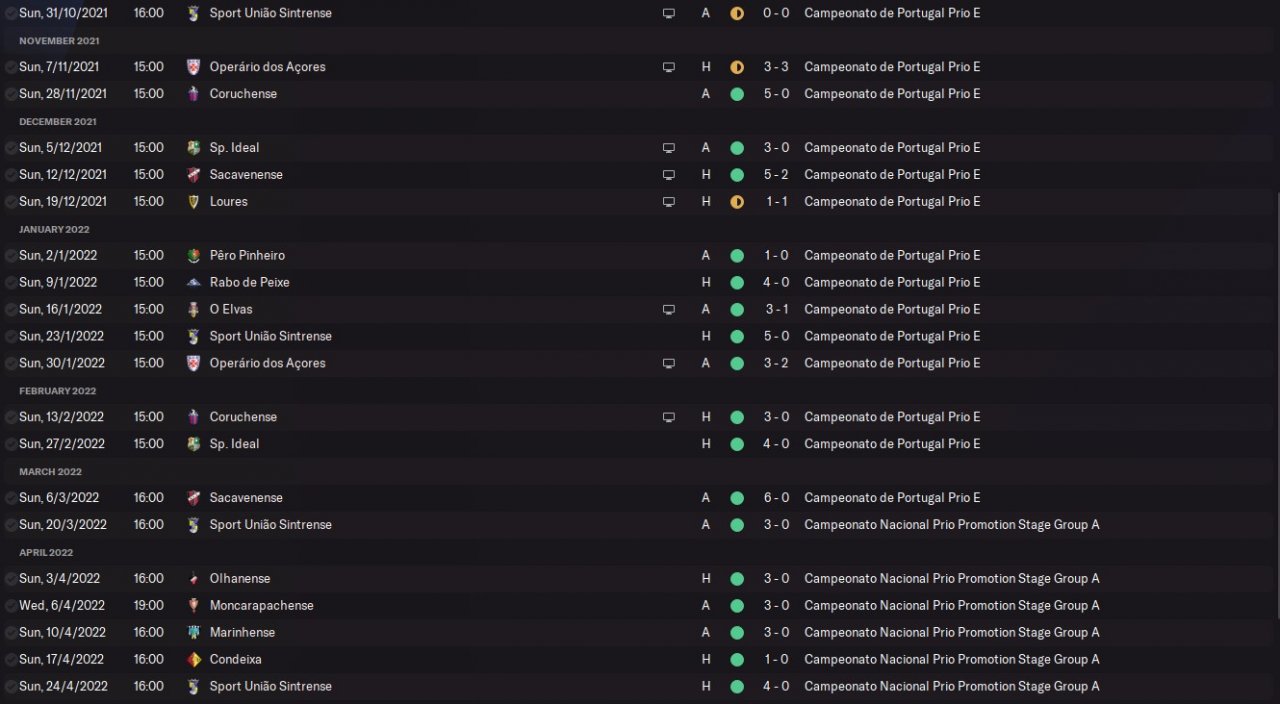The width and height of the screenshot is (1280, 704).
Task: Open the 6 - 0 result against Sacavenense
Action: click(776, 497)
